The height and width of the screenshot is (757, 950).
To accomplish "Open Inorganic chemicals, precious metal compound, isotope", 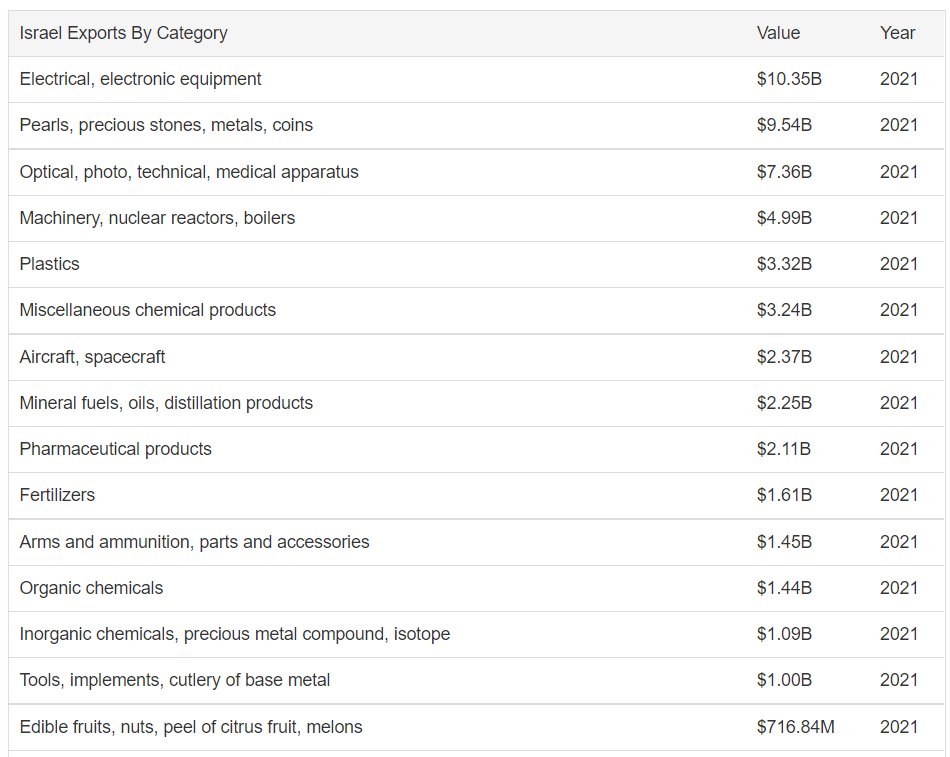I will click(x=234, y=634).
